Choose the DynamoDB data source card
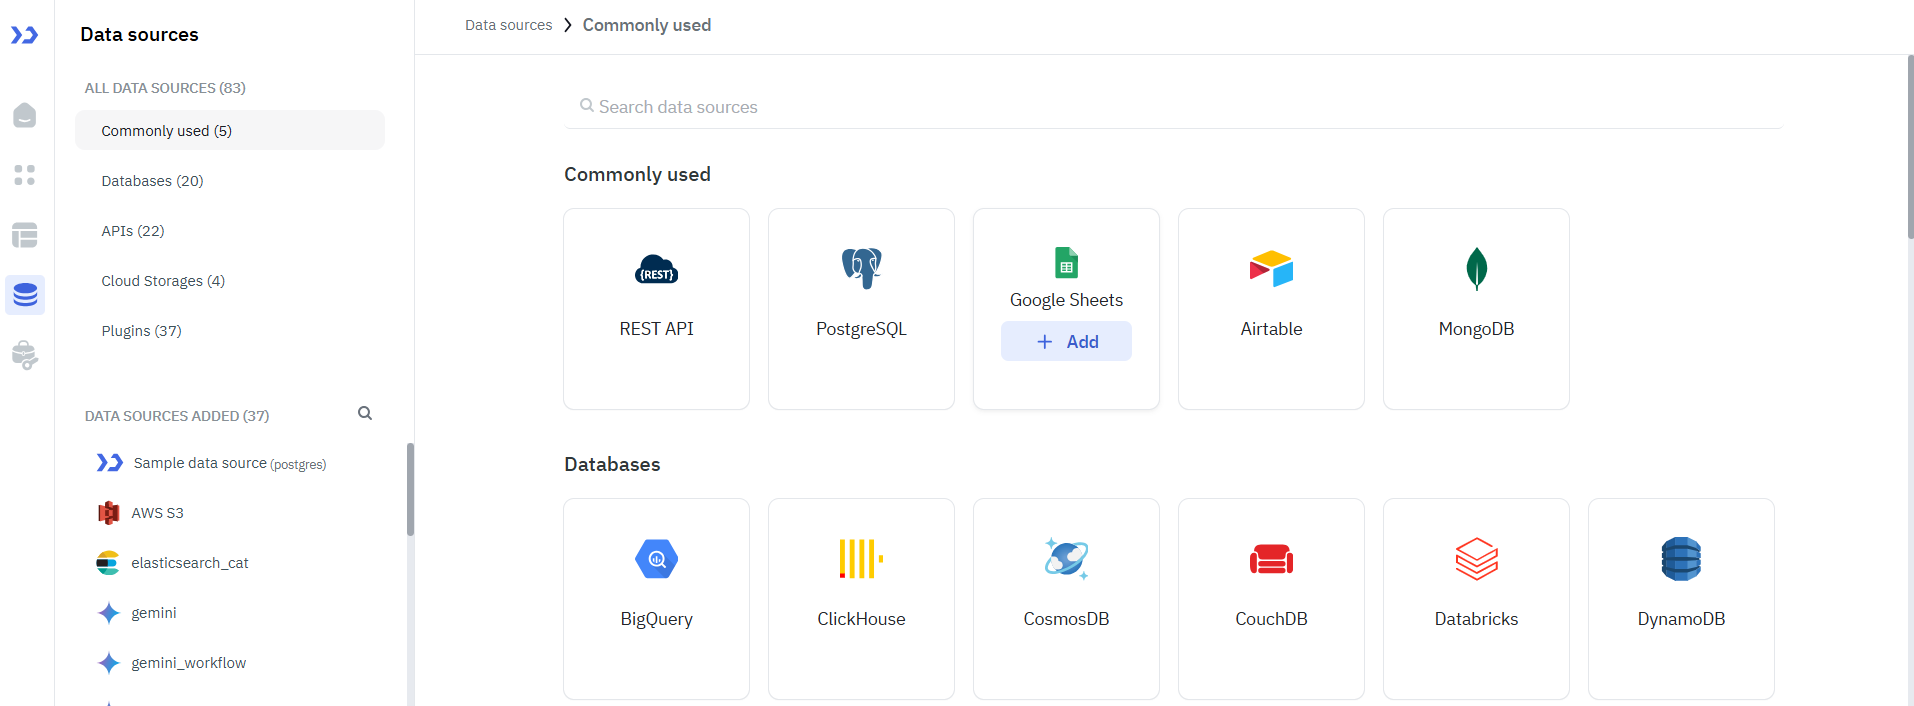1914x706 pixels. point(1681,598)
